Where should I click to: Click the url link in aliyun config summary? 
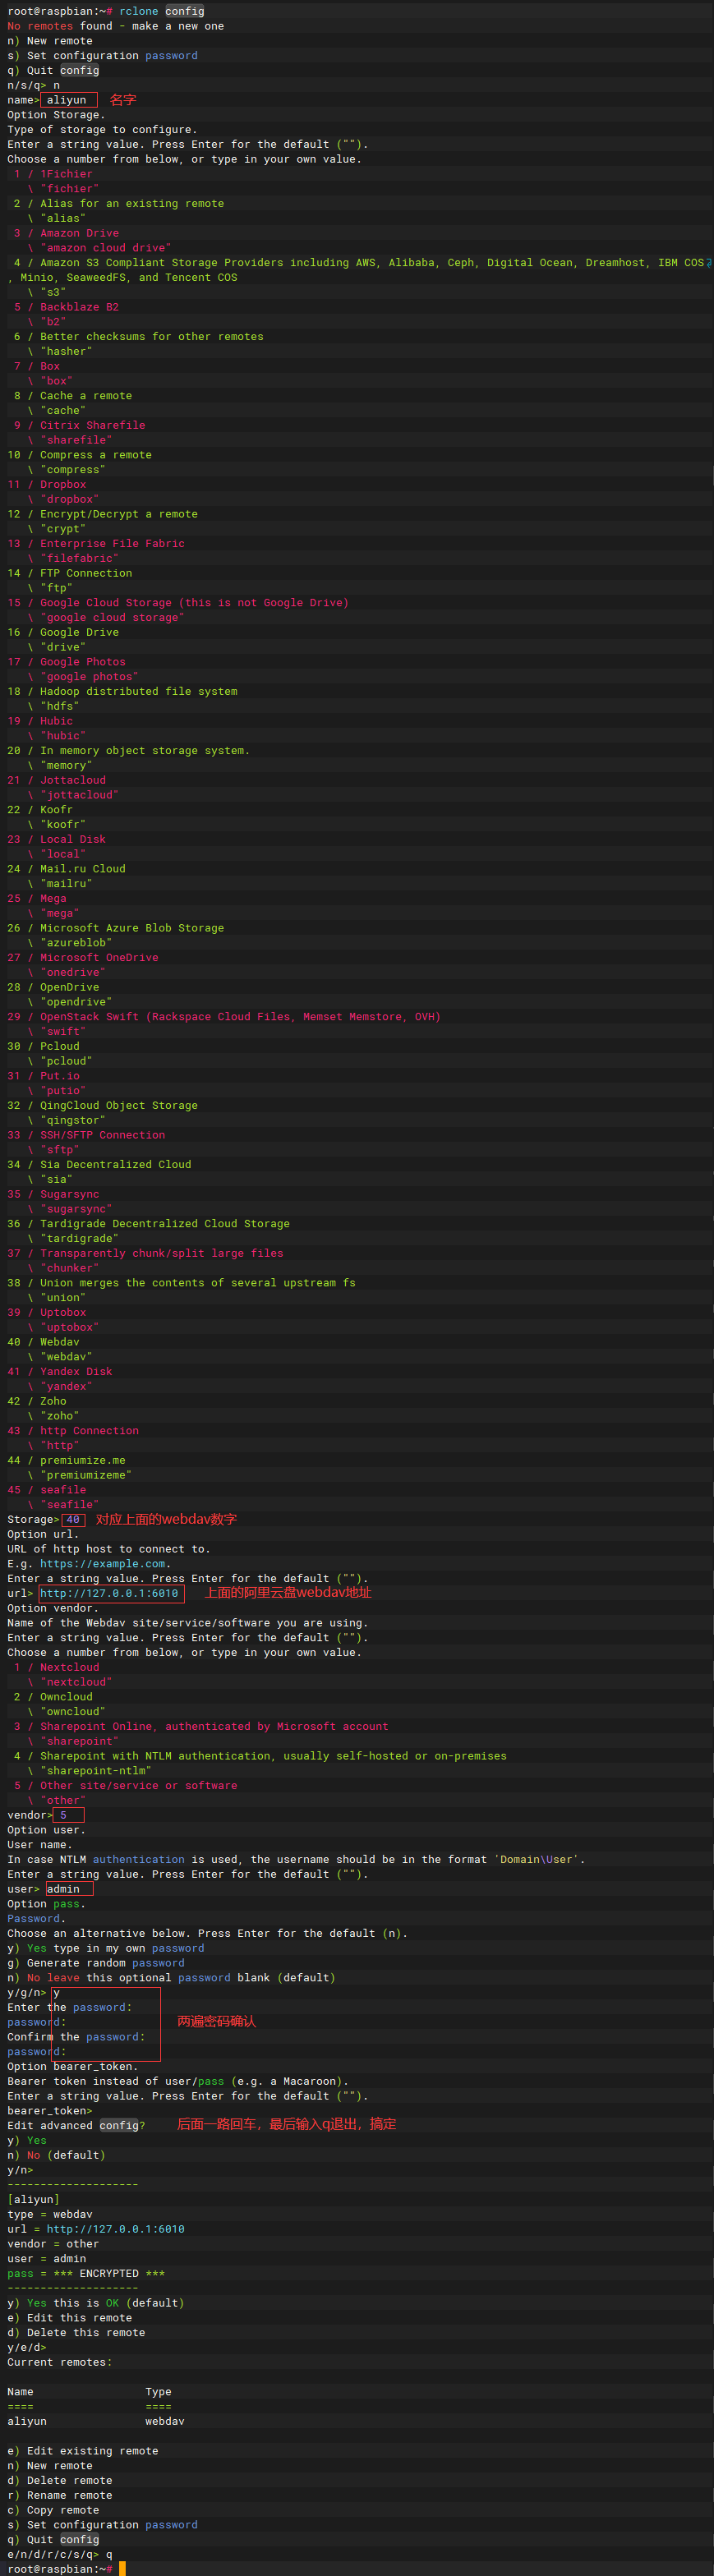pos(115,2229)
